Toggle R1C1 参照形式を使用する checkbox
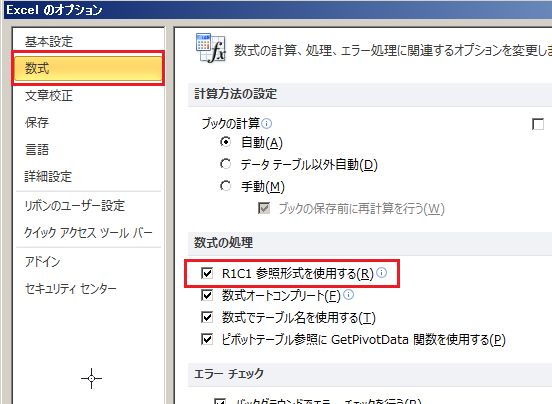This screenshot has width=552, height=404. tap(207, 273)
